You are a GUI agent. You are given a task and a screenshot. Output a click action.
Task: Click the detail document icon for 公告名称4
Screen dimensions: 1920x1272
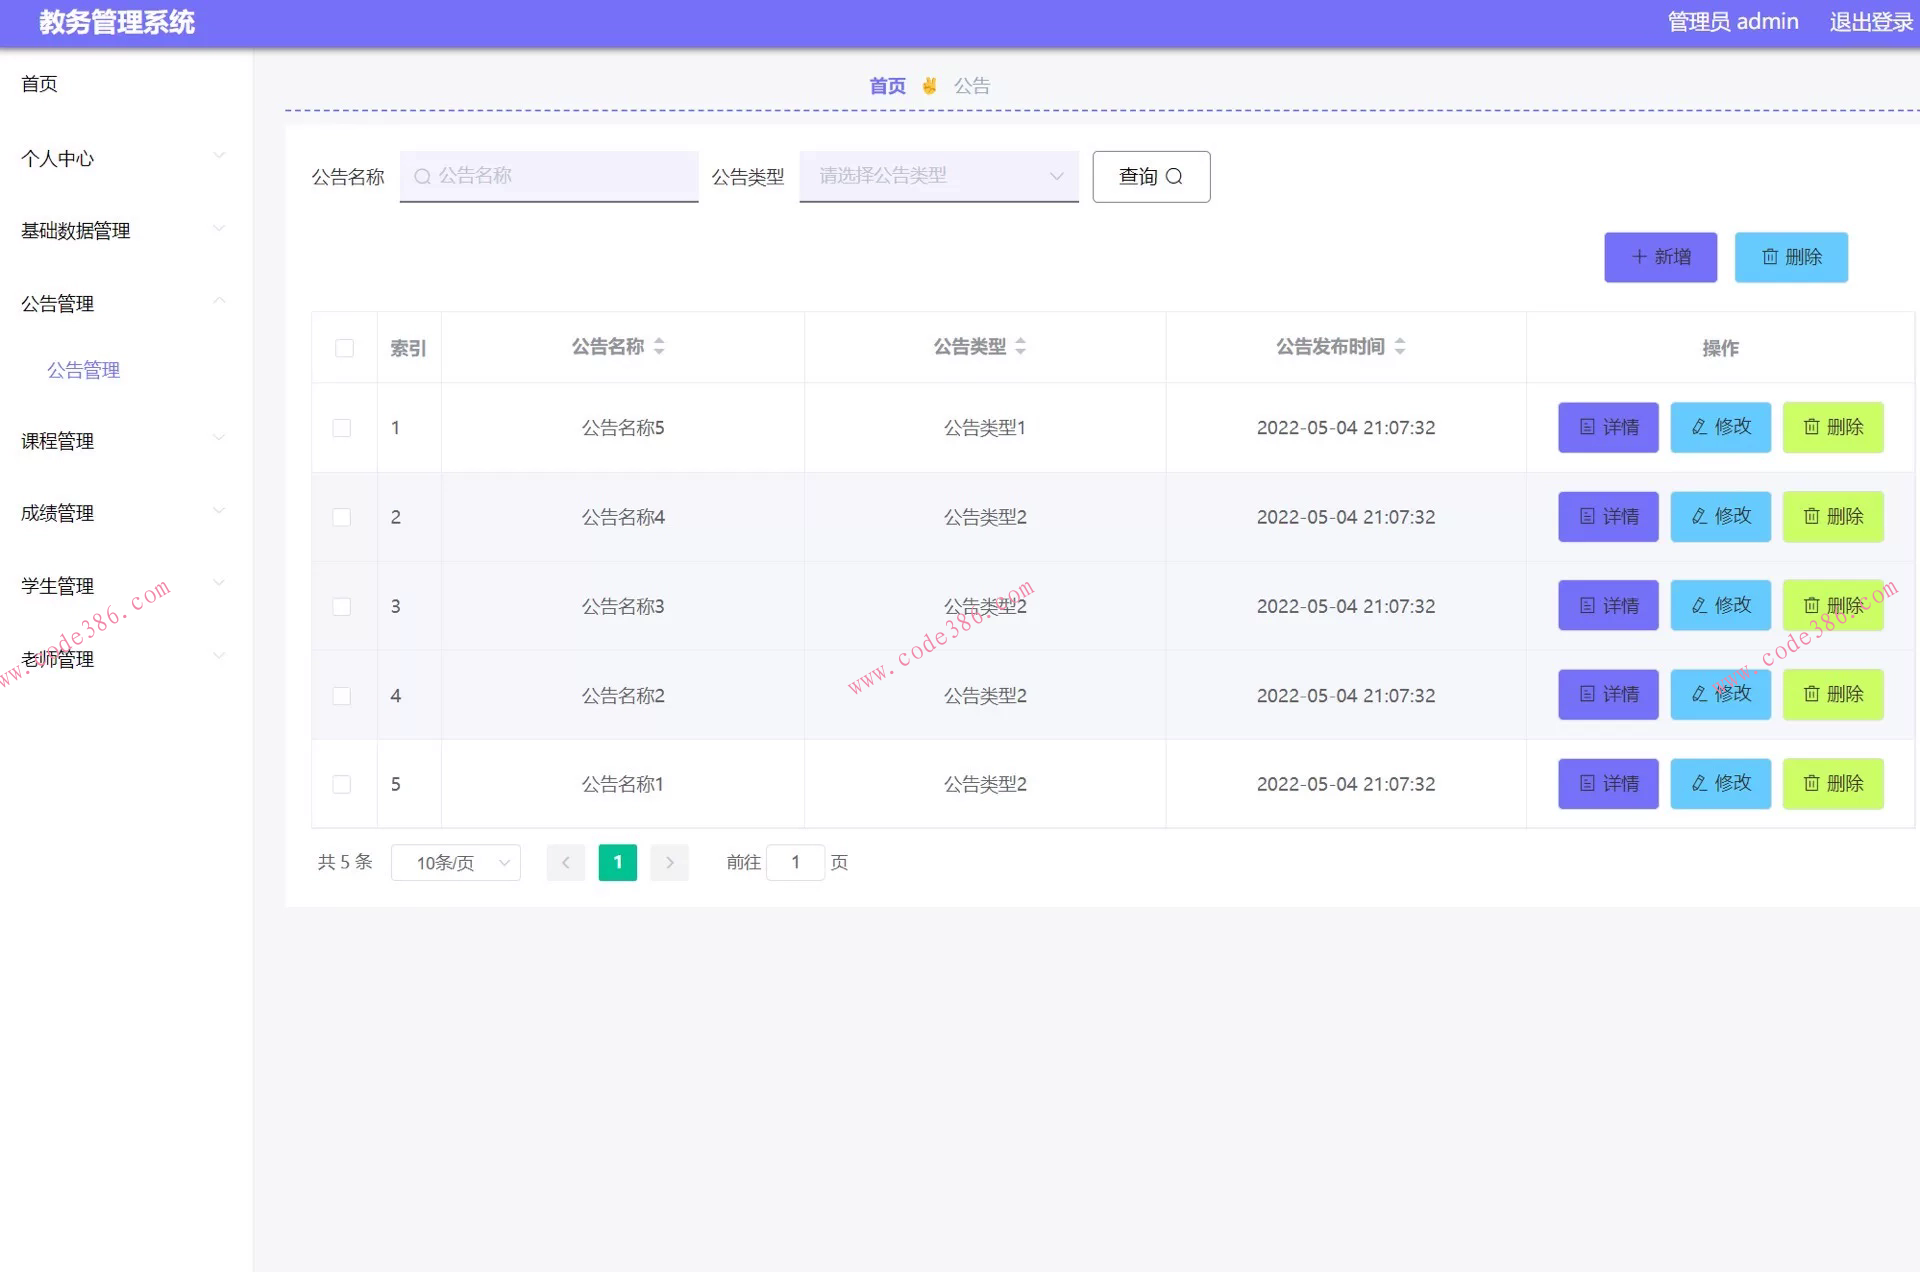(1585, 517)
